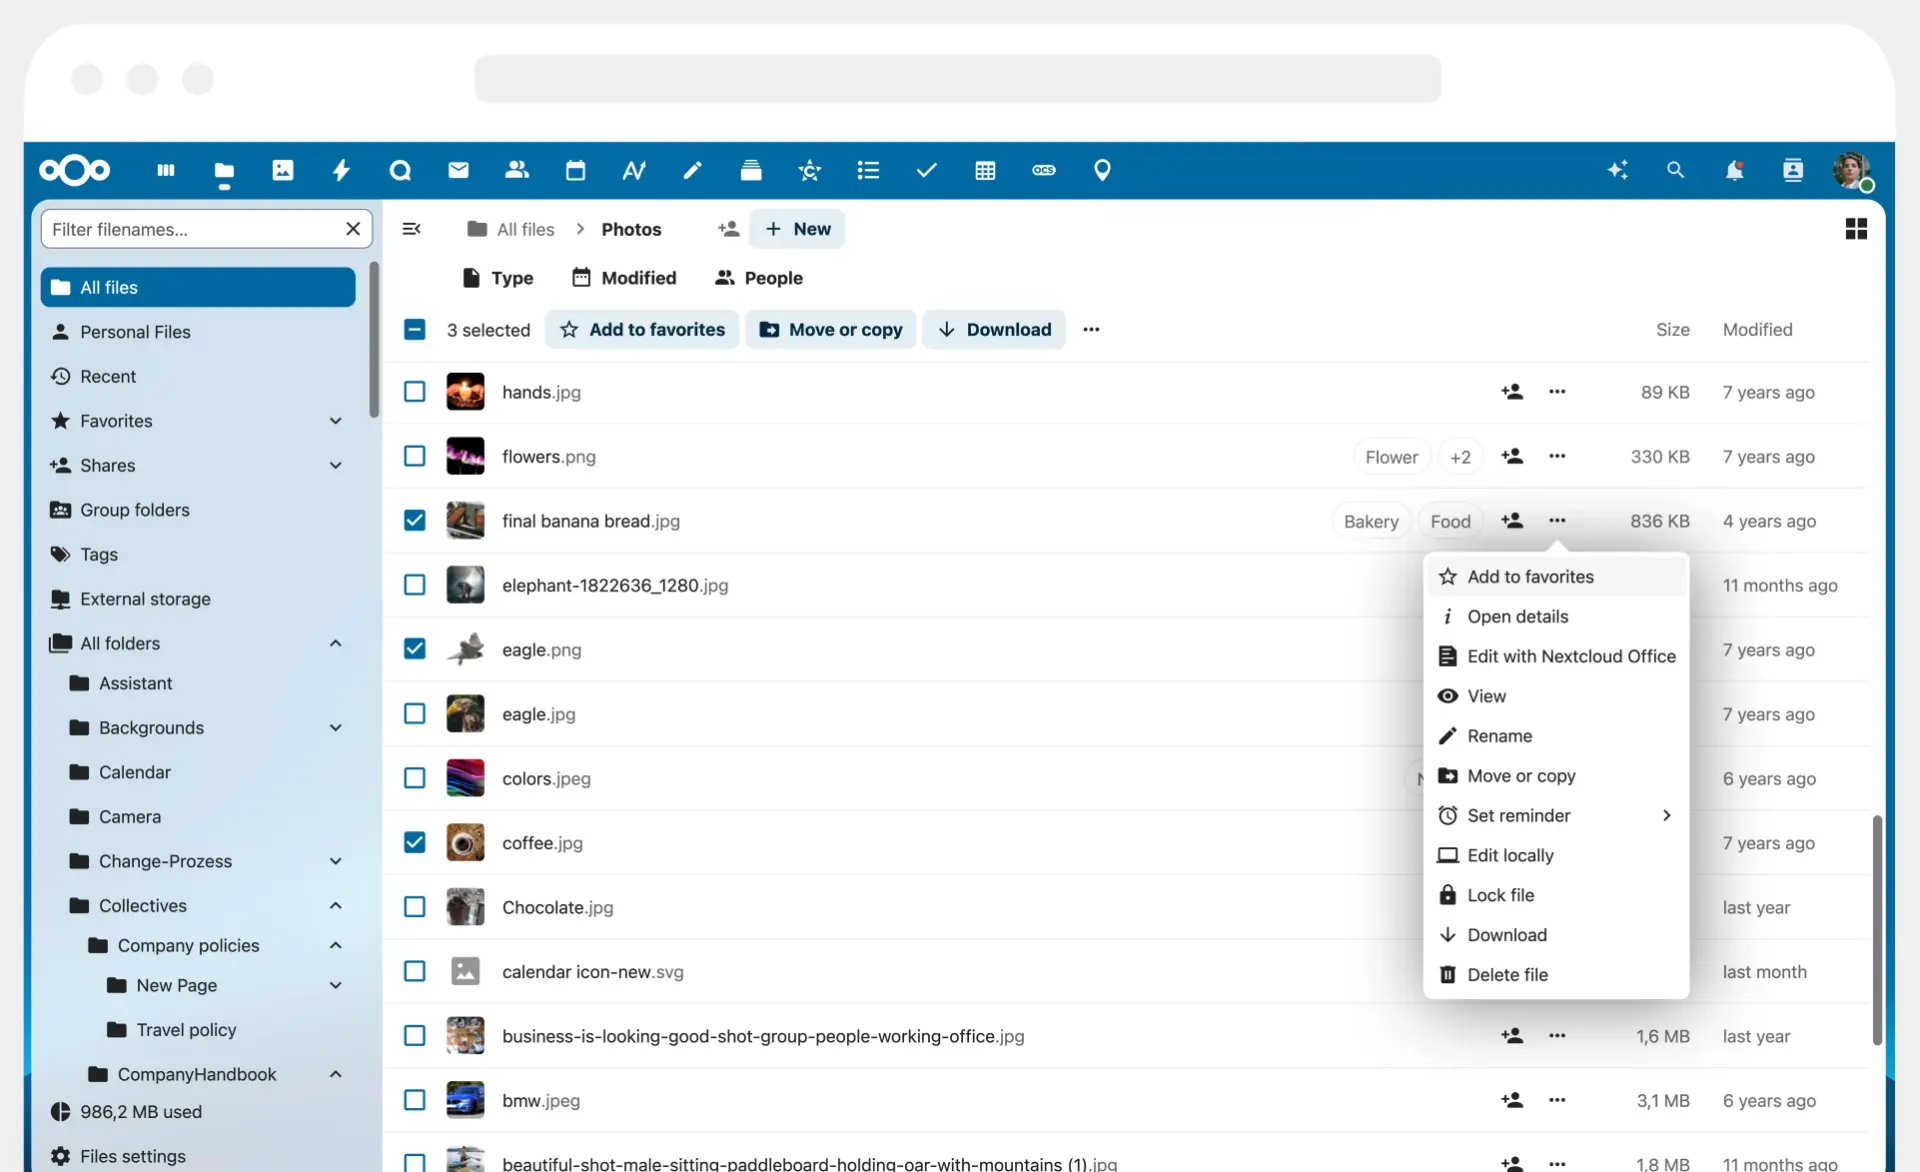Open the Talk app icon

401,170
